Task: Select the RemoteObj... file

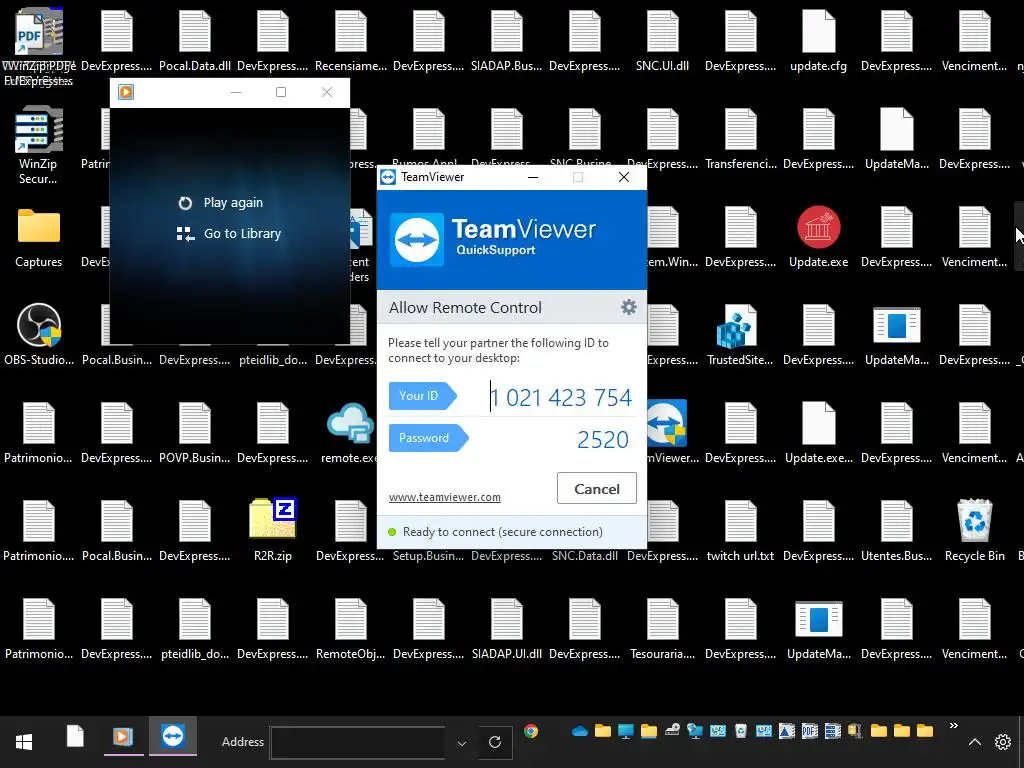Action: click(351, 628)
